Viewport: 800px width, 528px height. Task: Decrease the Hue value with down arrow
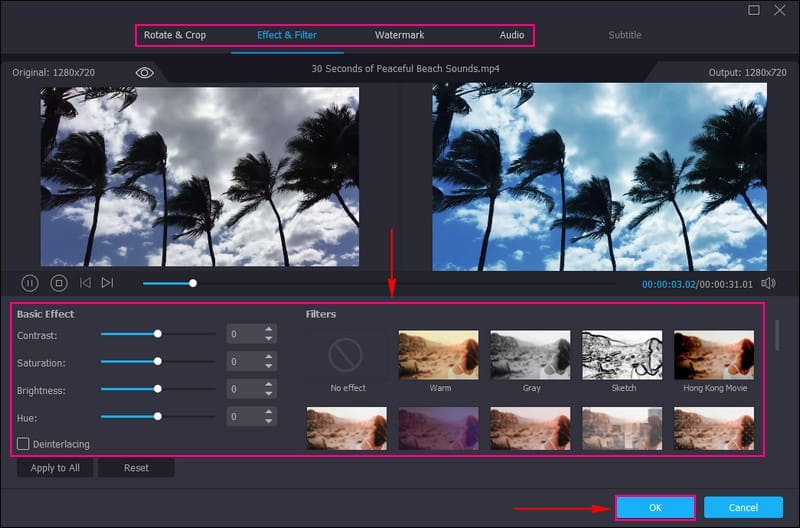pyautogui.click(x=269, y=421)
